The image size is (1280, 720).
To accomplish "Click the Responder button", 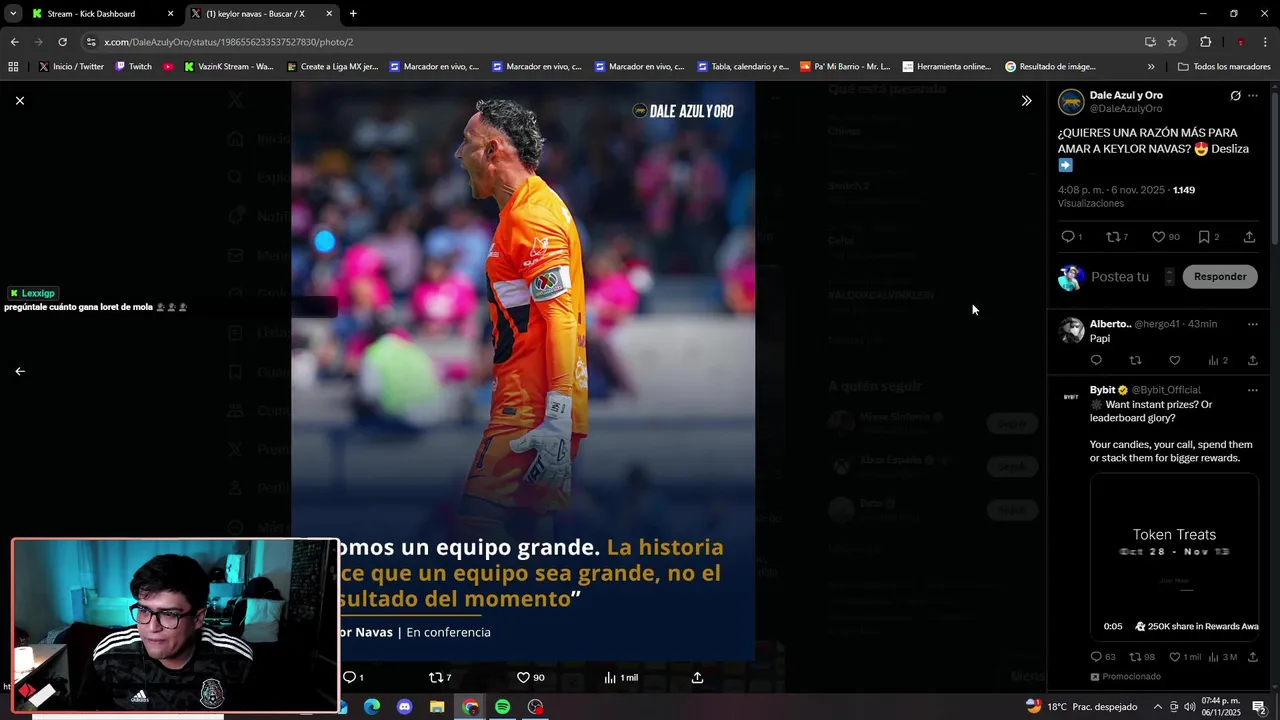I will point(1220,277).
